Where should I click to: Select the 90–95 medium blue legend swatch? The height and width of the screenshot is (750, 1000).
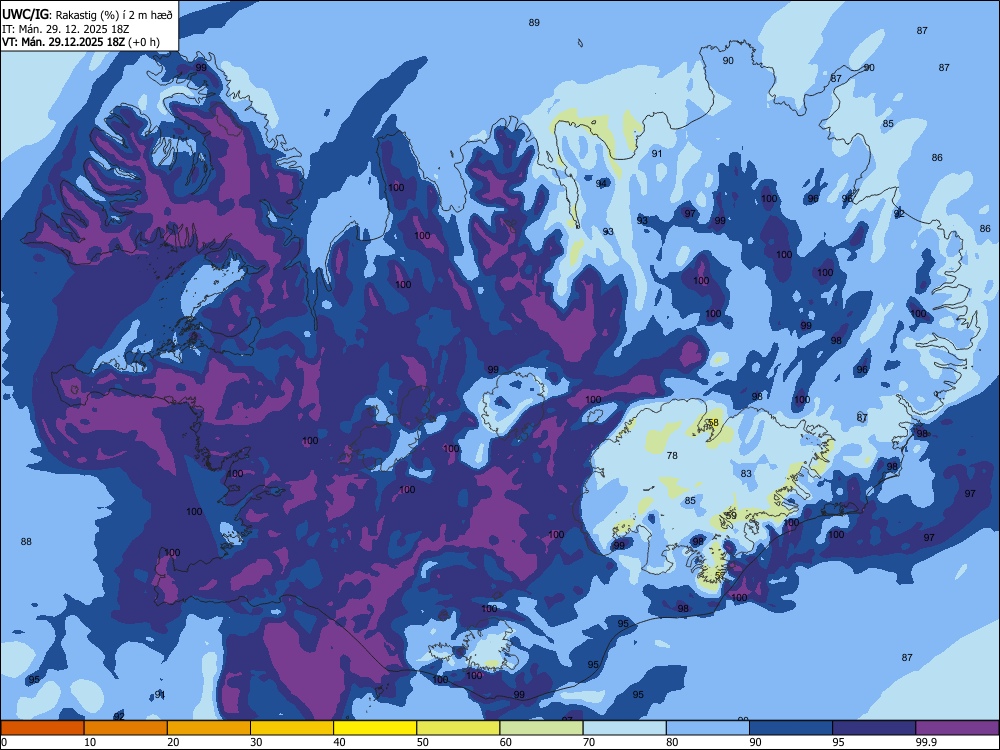pos(791,728)
